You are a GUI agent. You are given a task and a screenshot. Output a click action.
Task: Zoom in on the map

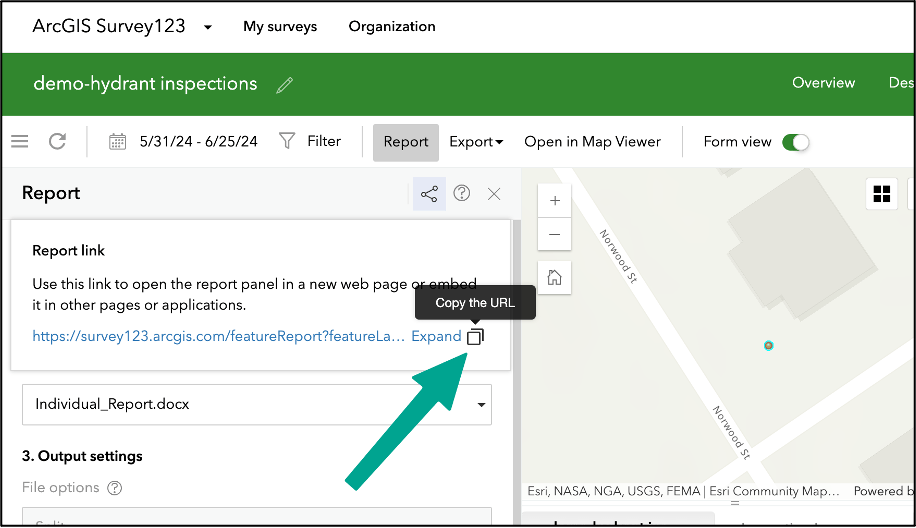point(554,201)
